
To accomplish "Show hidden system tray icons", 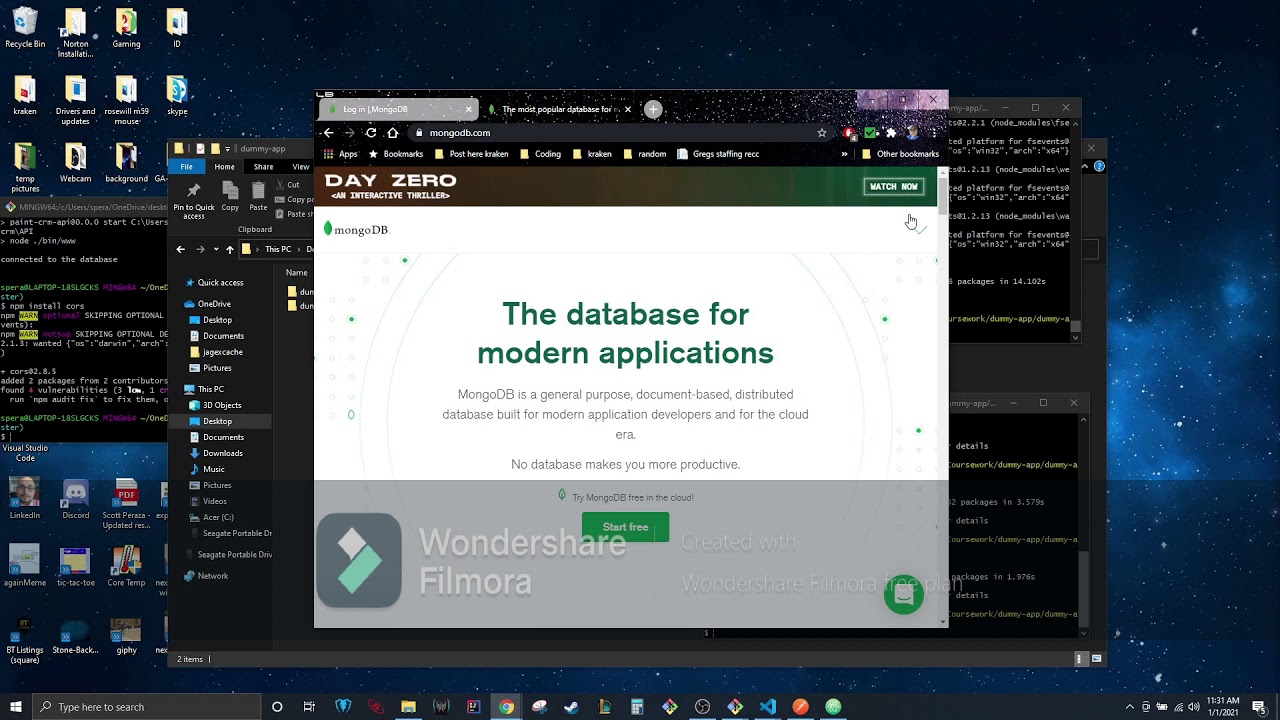I will click(x=1129, y=707).
